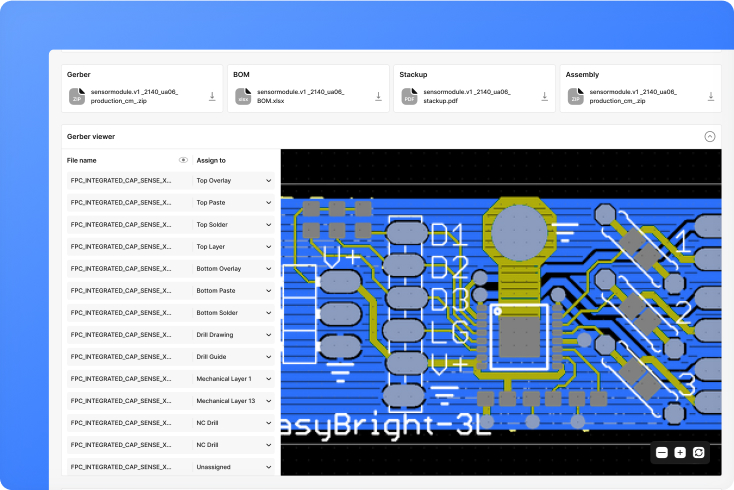Open the Top Overlay assignment dropdown
The width and height of the screenshot is (734, 490).
233,181
